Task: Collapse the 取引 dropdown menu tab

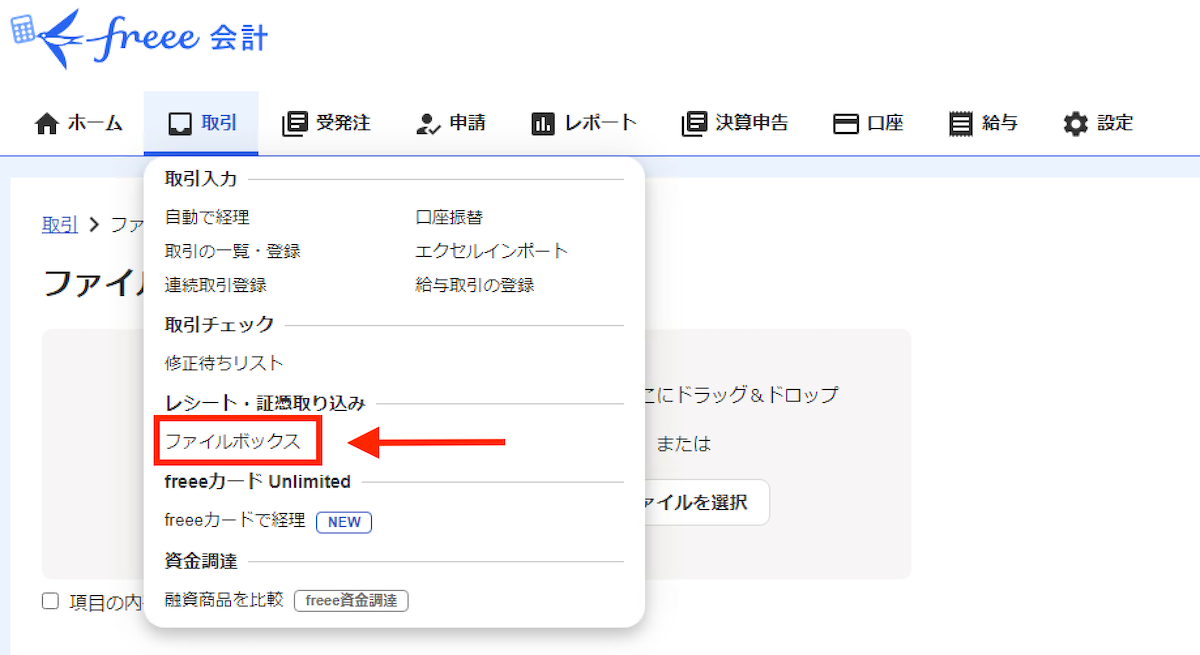Action: (x=201, y=124)
